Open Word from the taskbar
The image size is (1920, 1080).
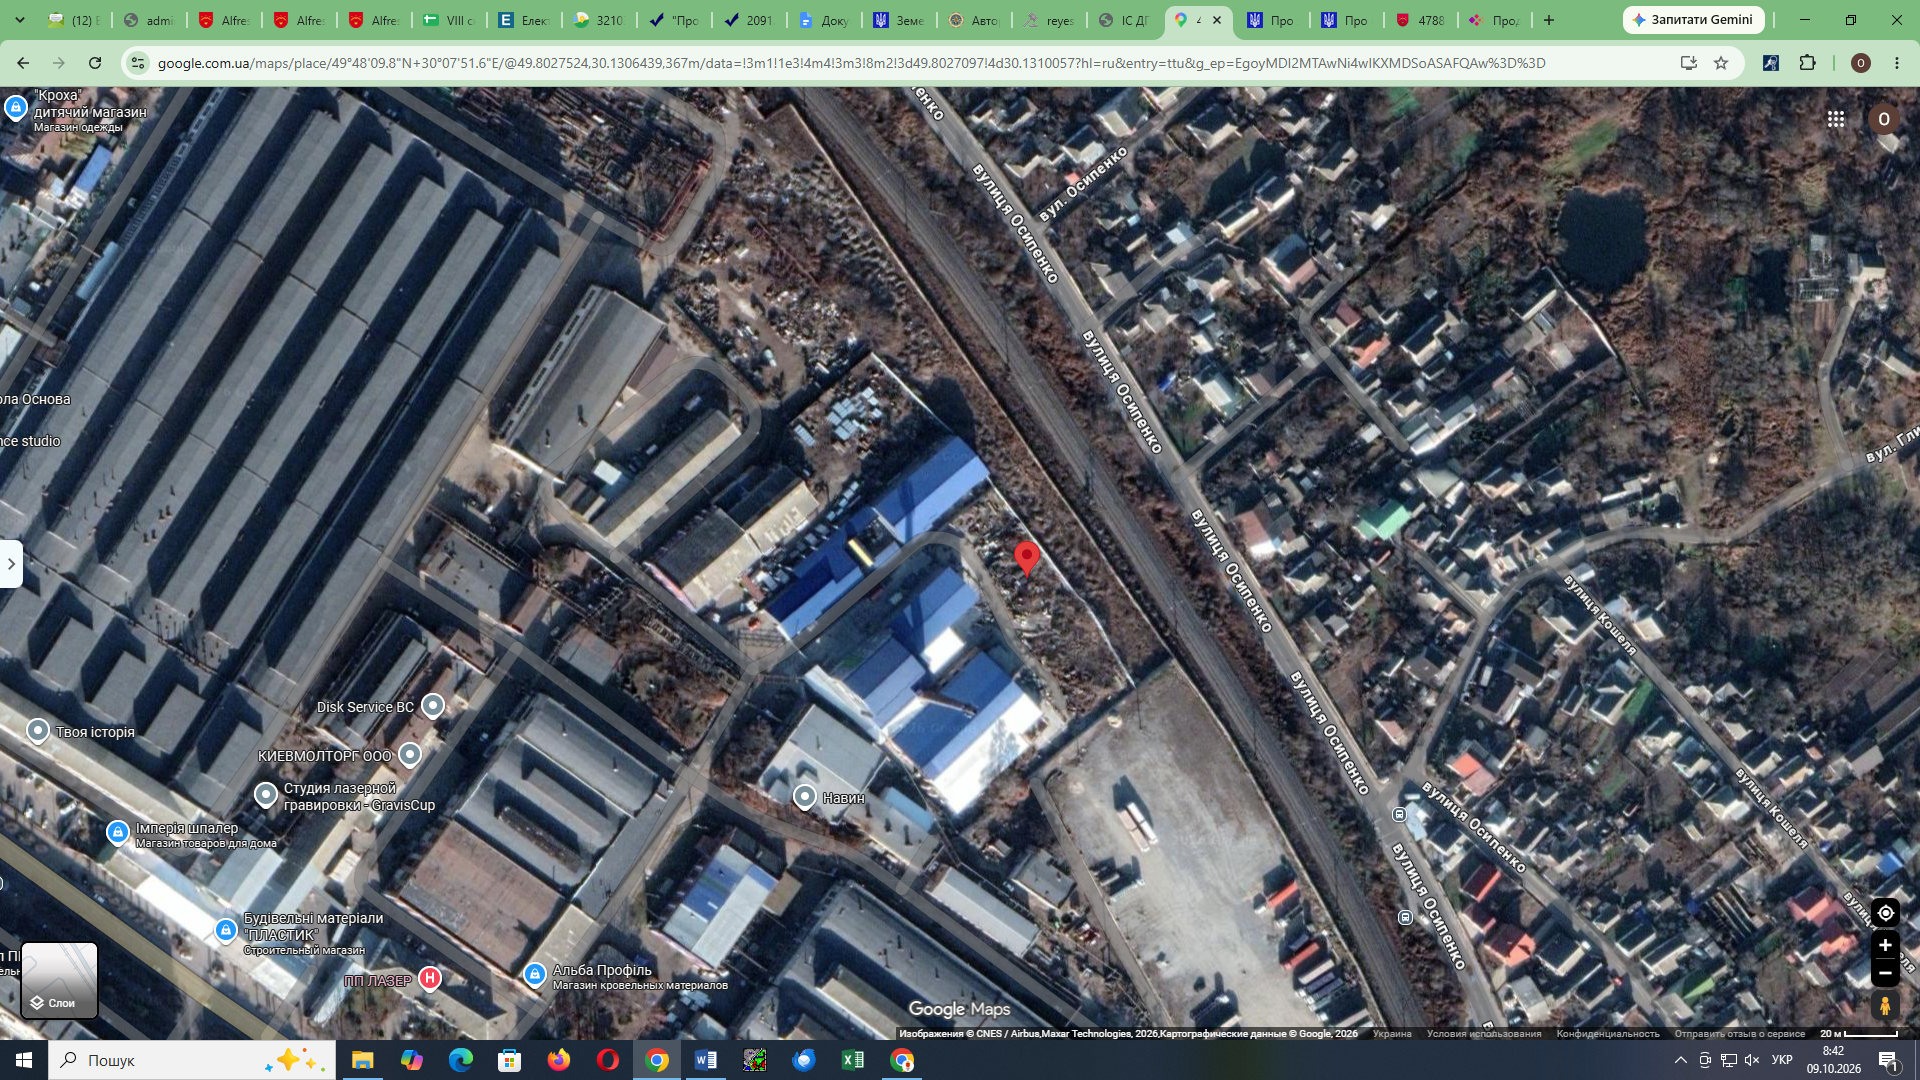(705, 1060)
